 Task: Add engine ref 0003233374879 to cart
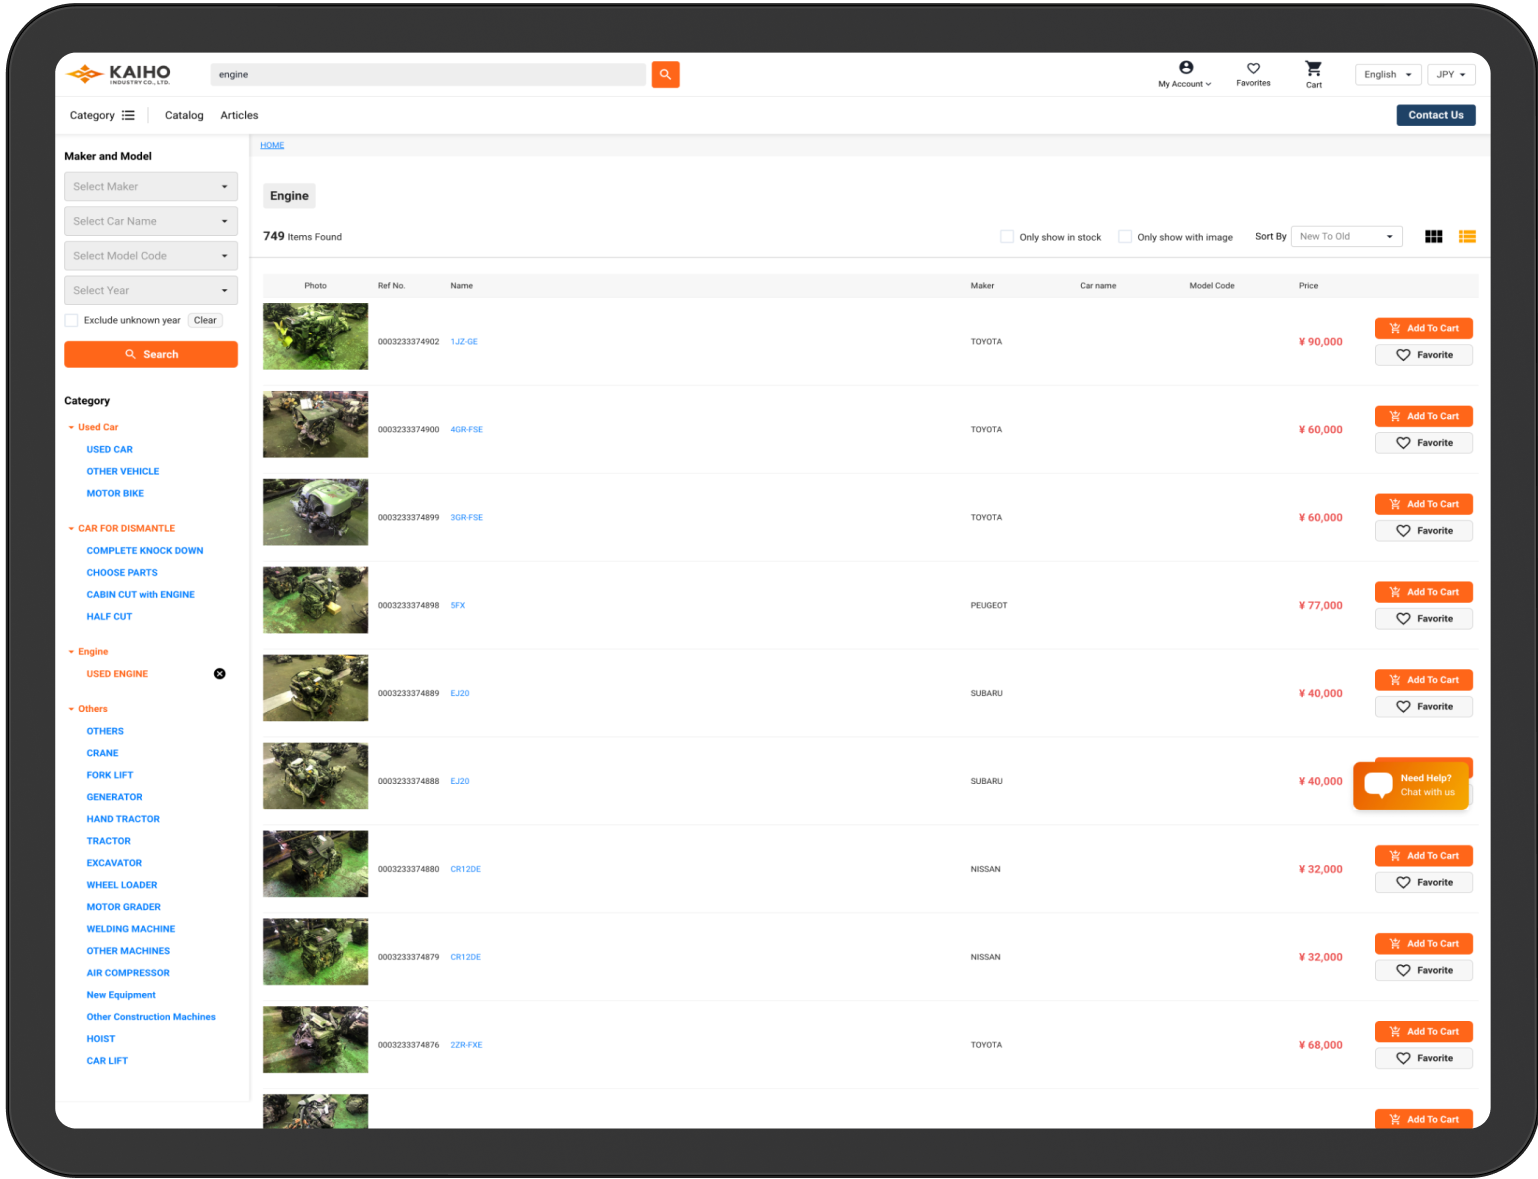click(x=1423, y=943)
